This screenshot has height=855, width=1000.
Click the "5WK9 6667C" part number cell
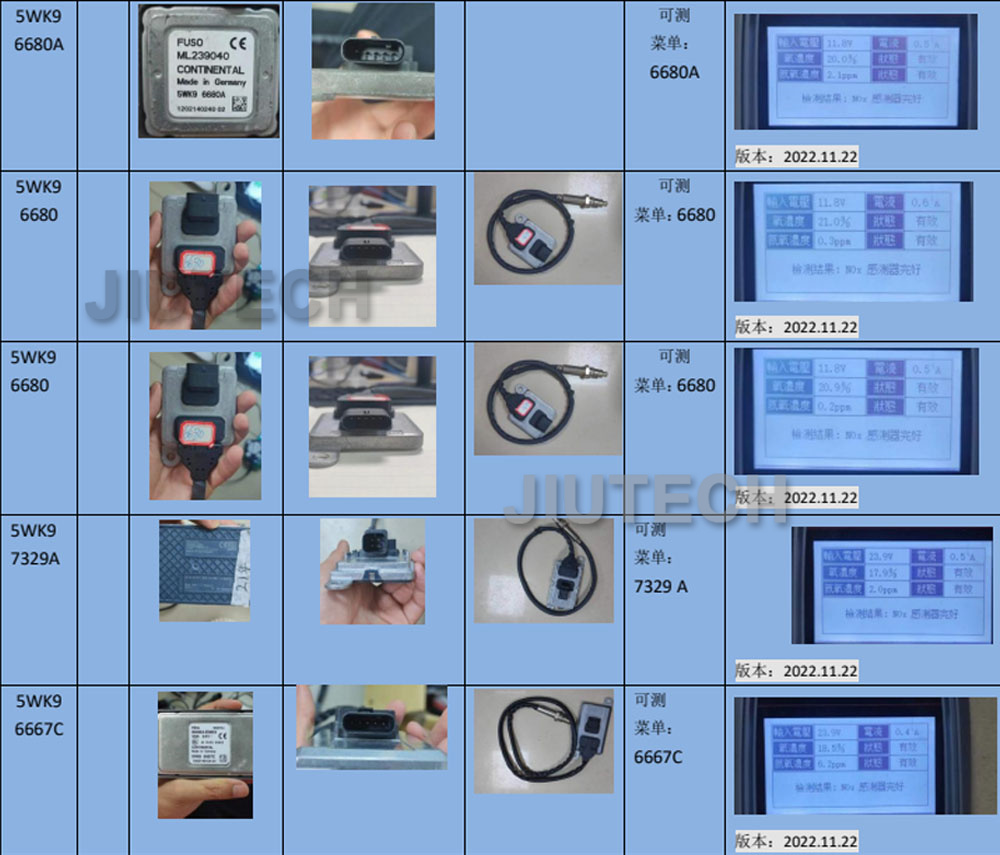(37, 714)
